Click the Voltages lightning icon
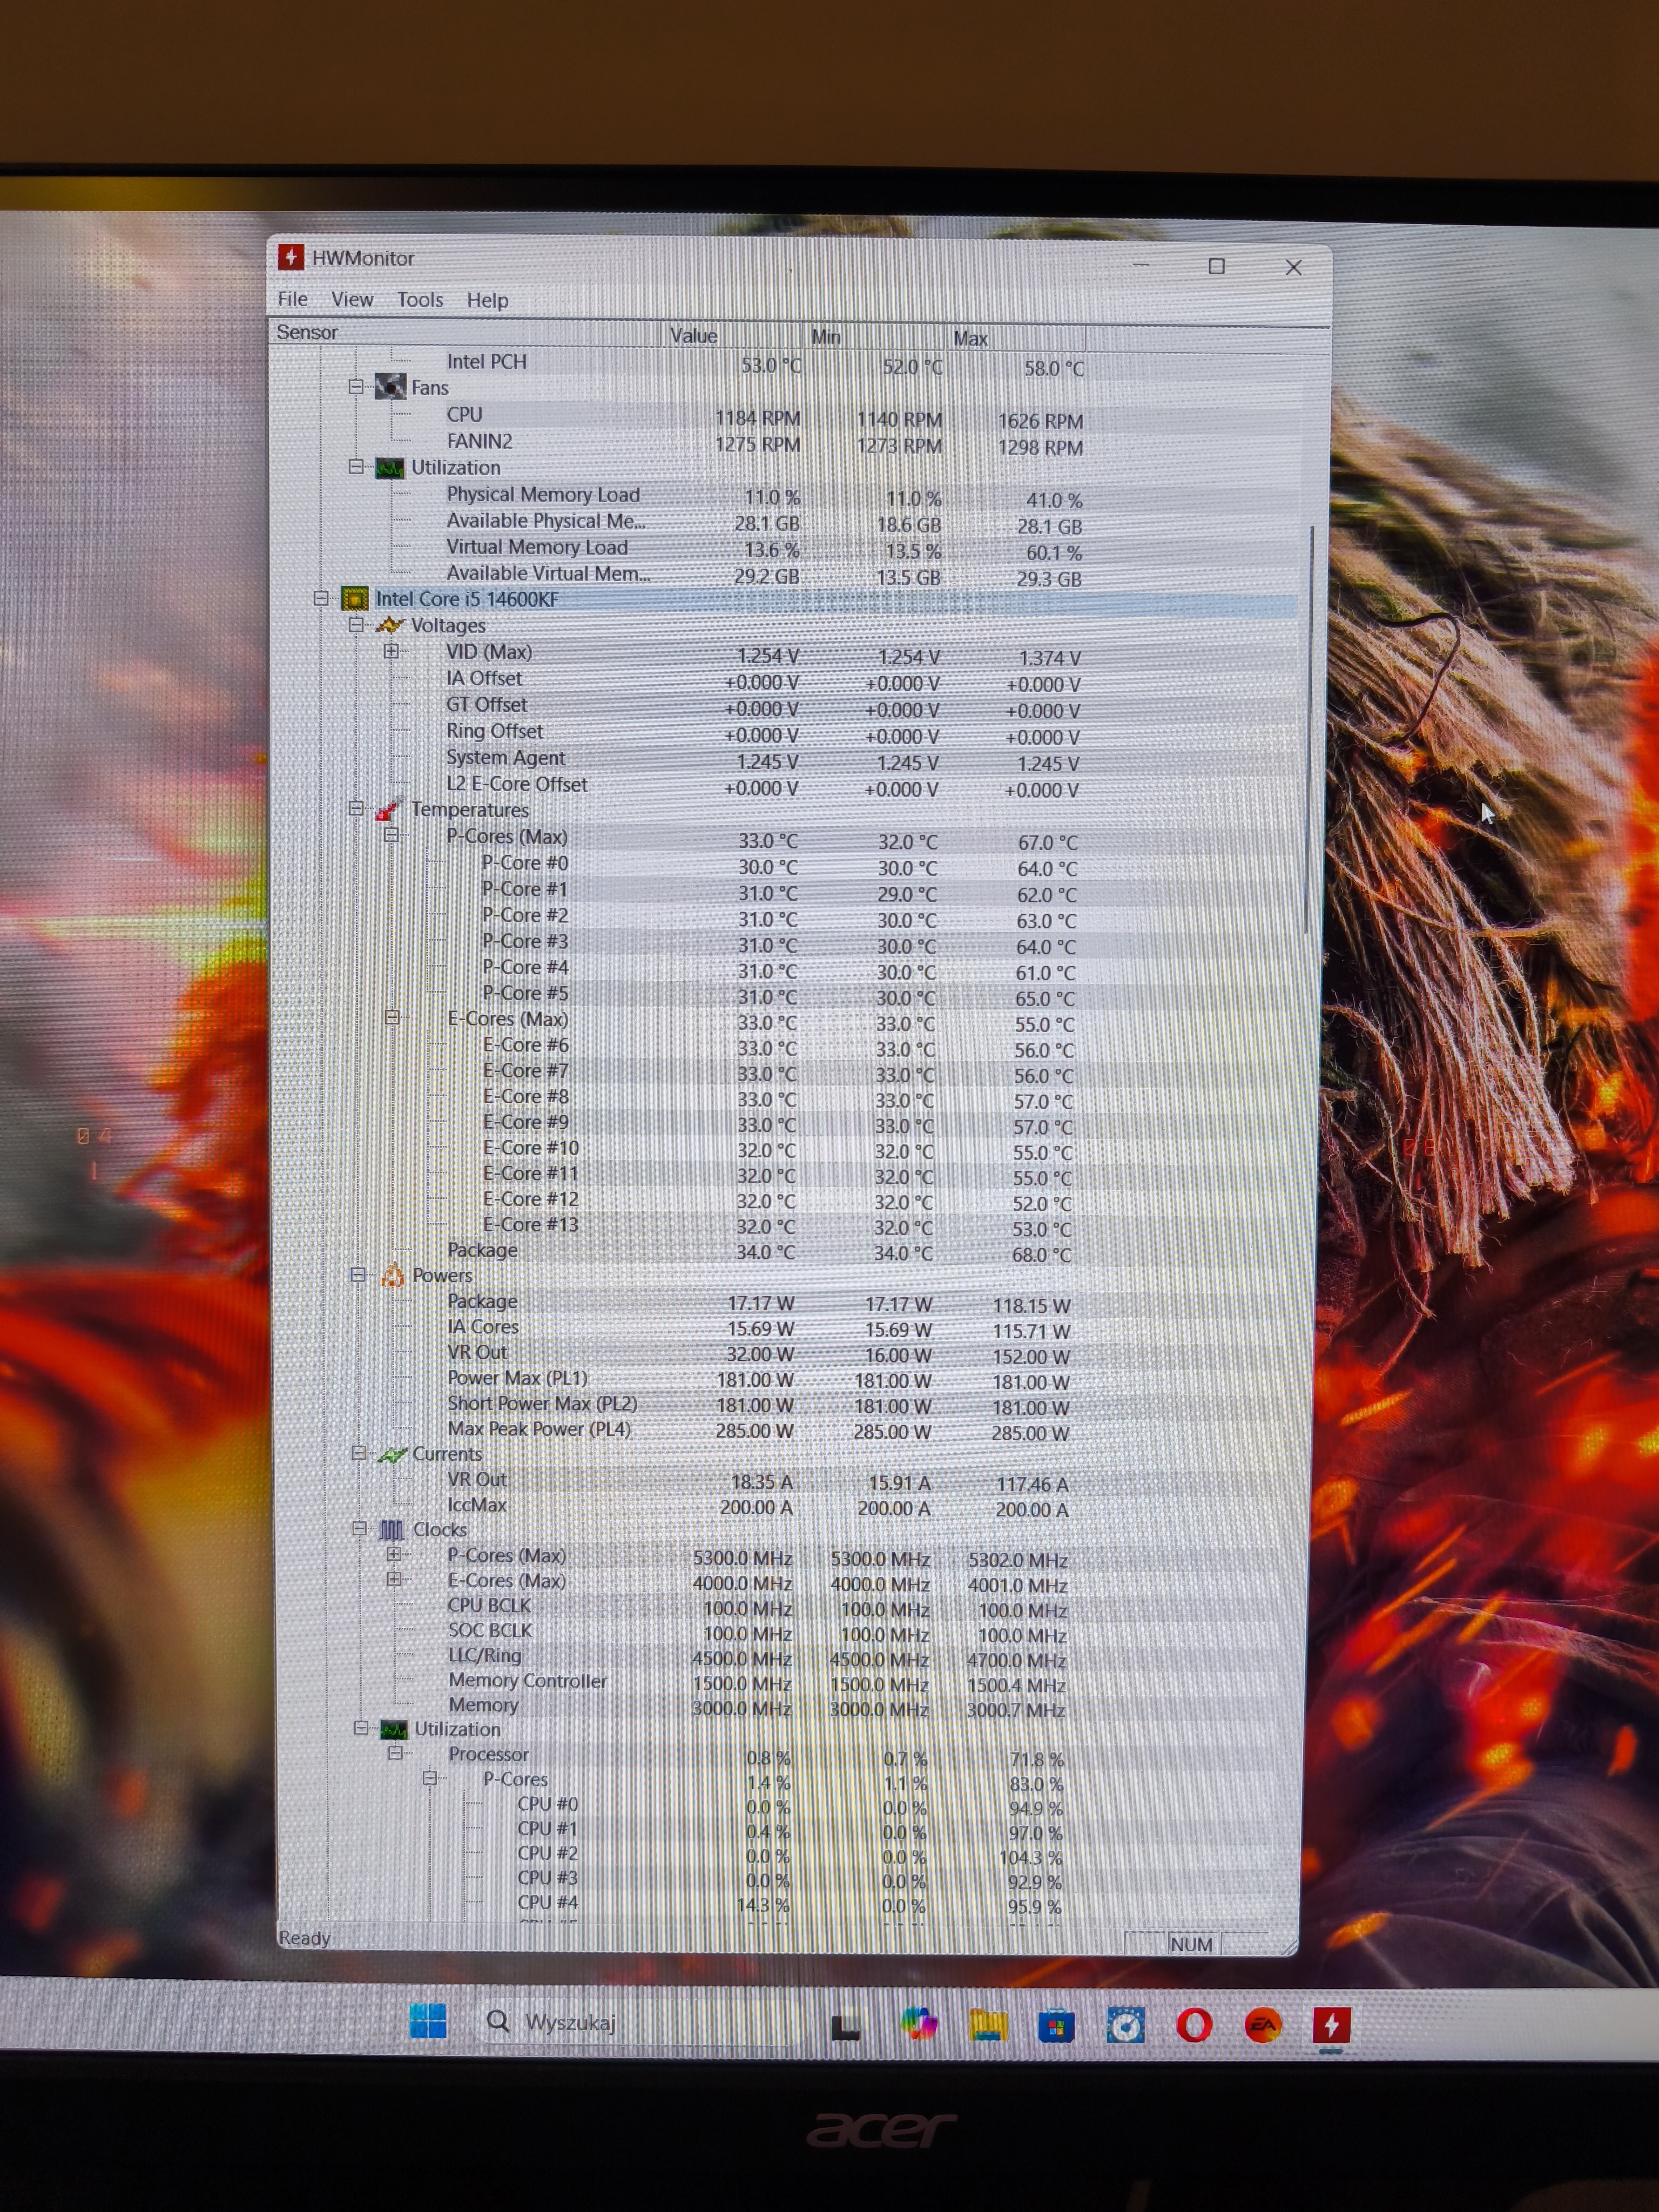 (390, 625)
